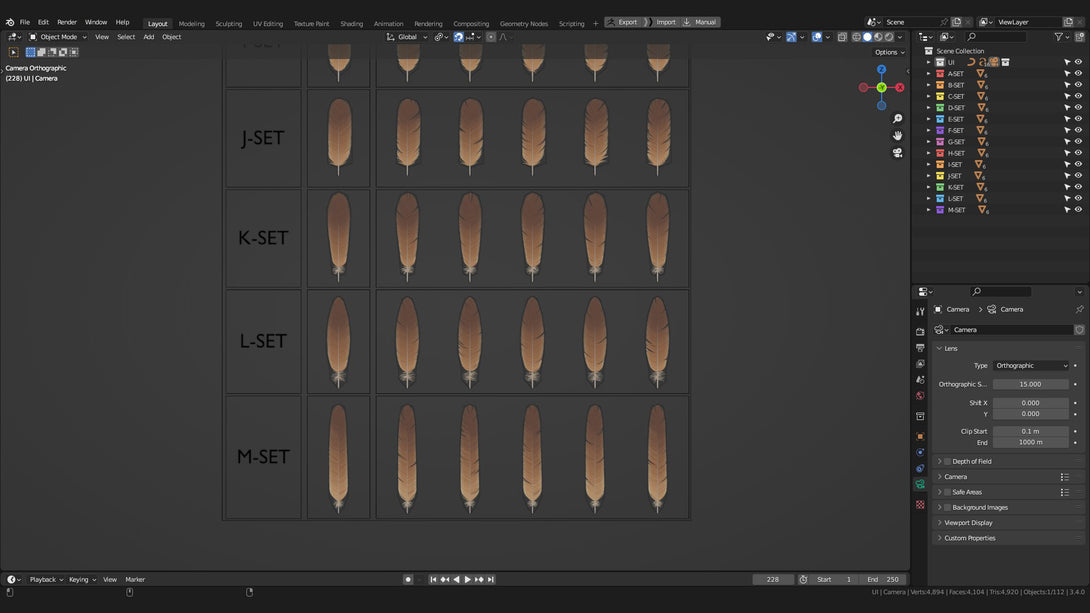Click the auto keying record dot
The height and width of the screenshot is (613, 1090).
[408, 580]
